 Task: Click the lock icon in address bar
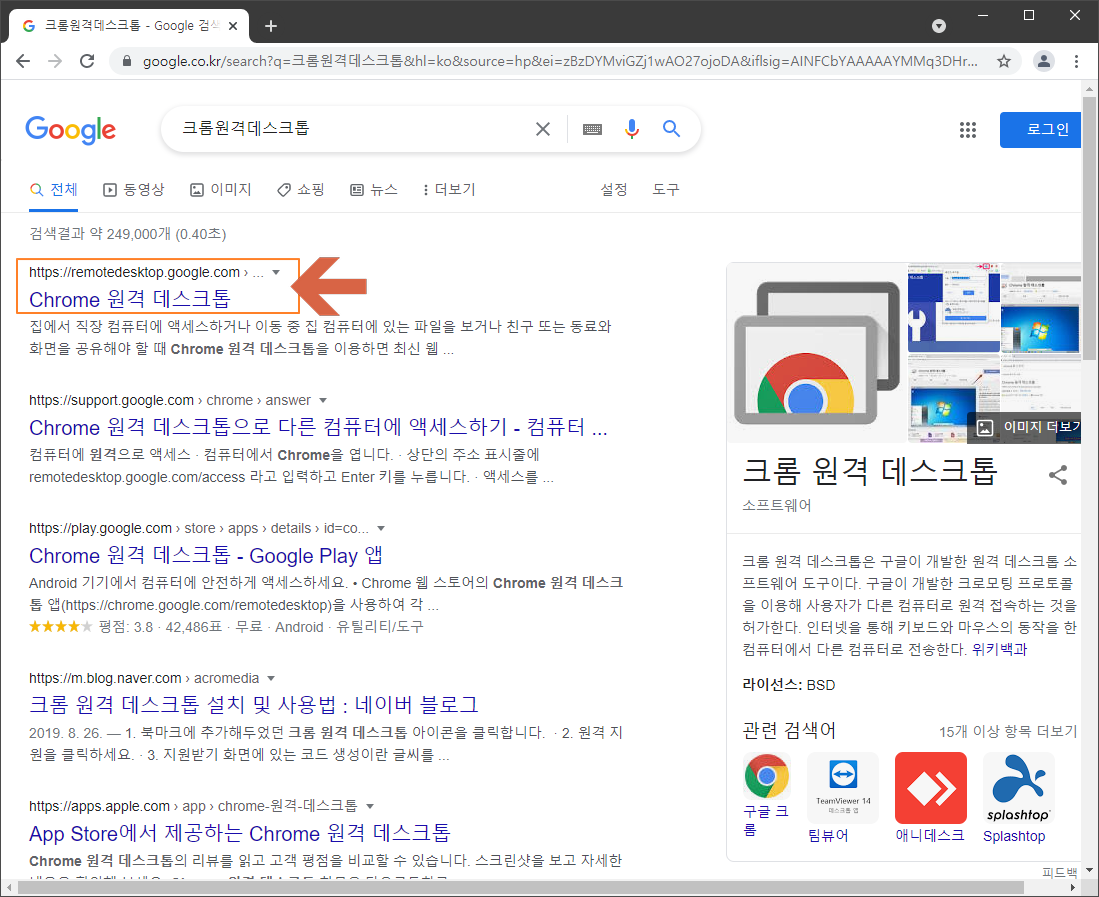coord(127,61)
